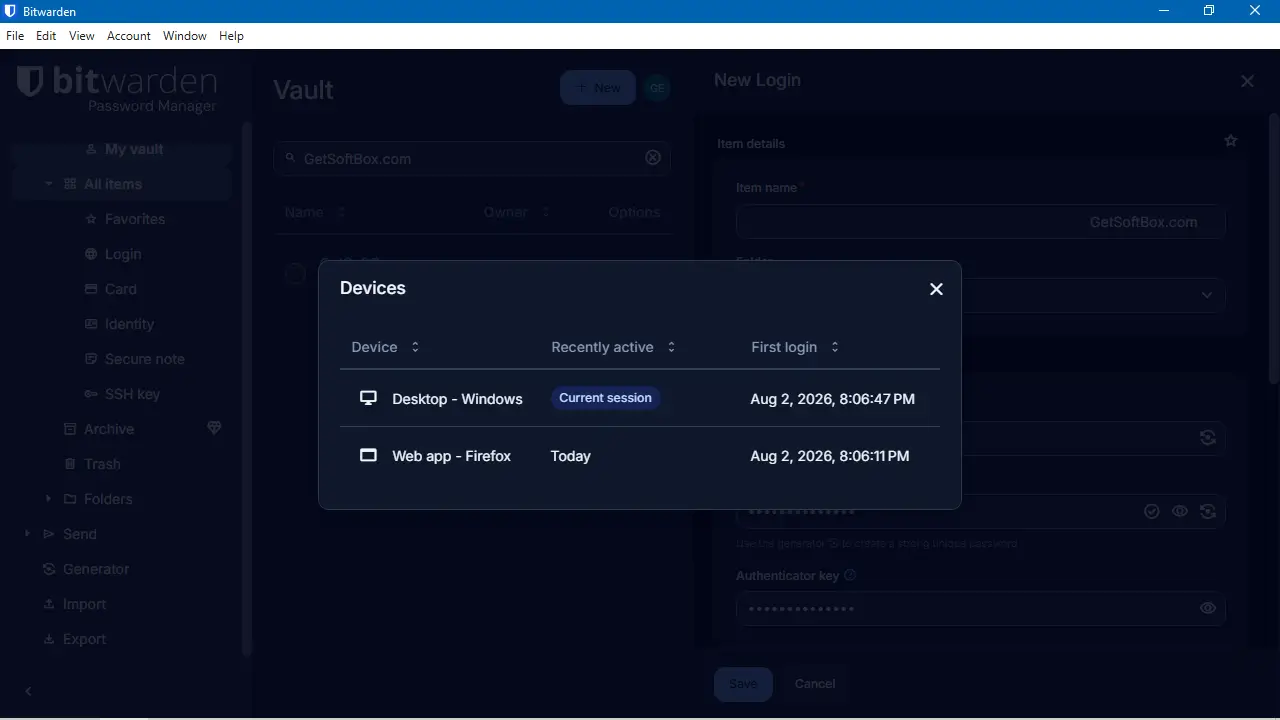This screenshot has height=720, width=1280.
Task: Open the Edit menu
Action: (x=46, y=36)
